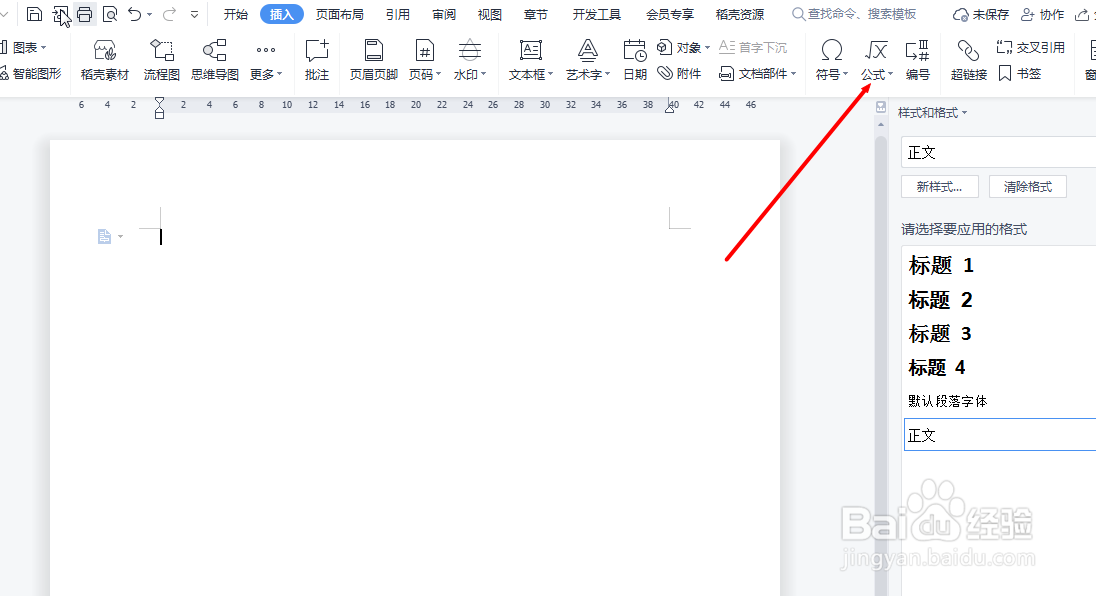This screenshot has height=596, width=1096.
Task: Insert 书签 bookmark
Action: click(x=1020, y=73)
